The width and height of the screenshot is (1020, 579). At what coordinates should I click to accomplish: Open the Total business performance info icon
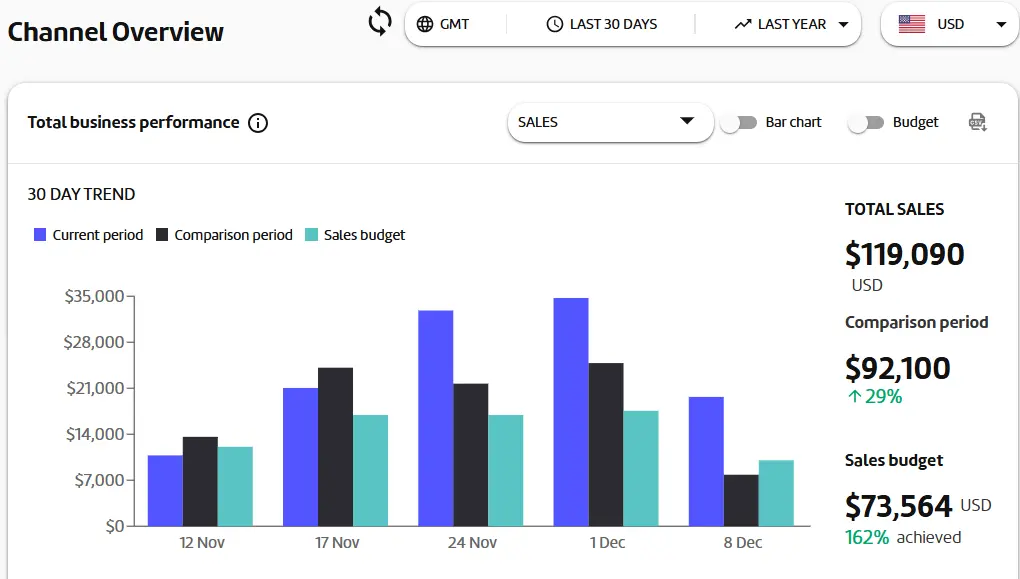point(258,122)
